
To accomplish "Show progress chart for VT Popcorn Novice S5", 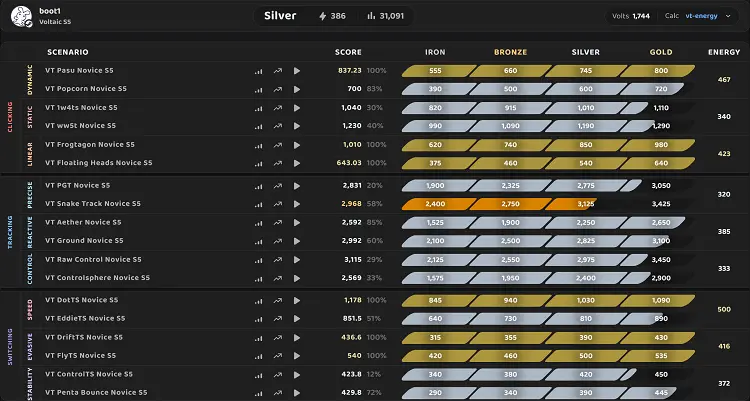I will [x=277, y=89].
